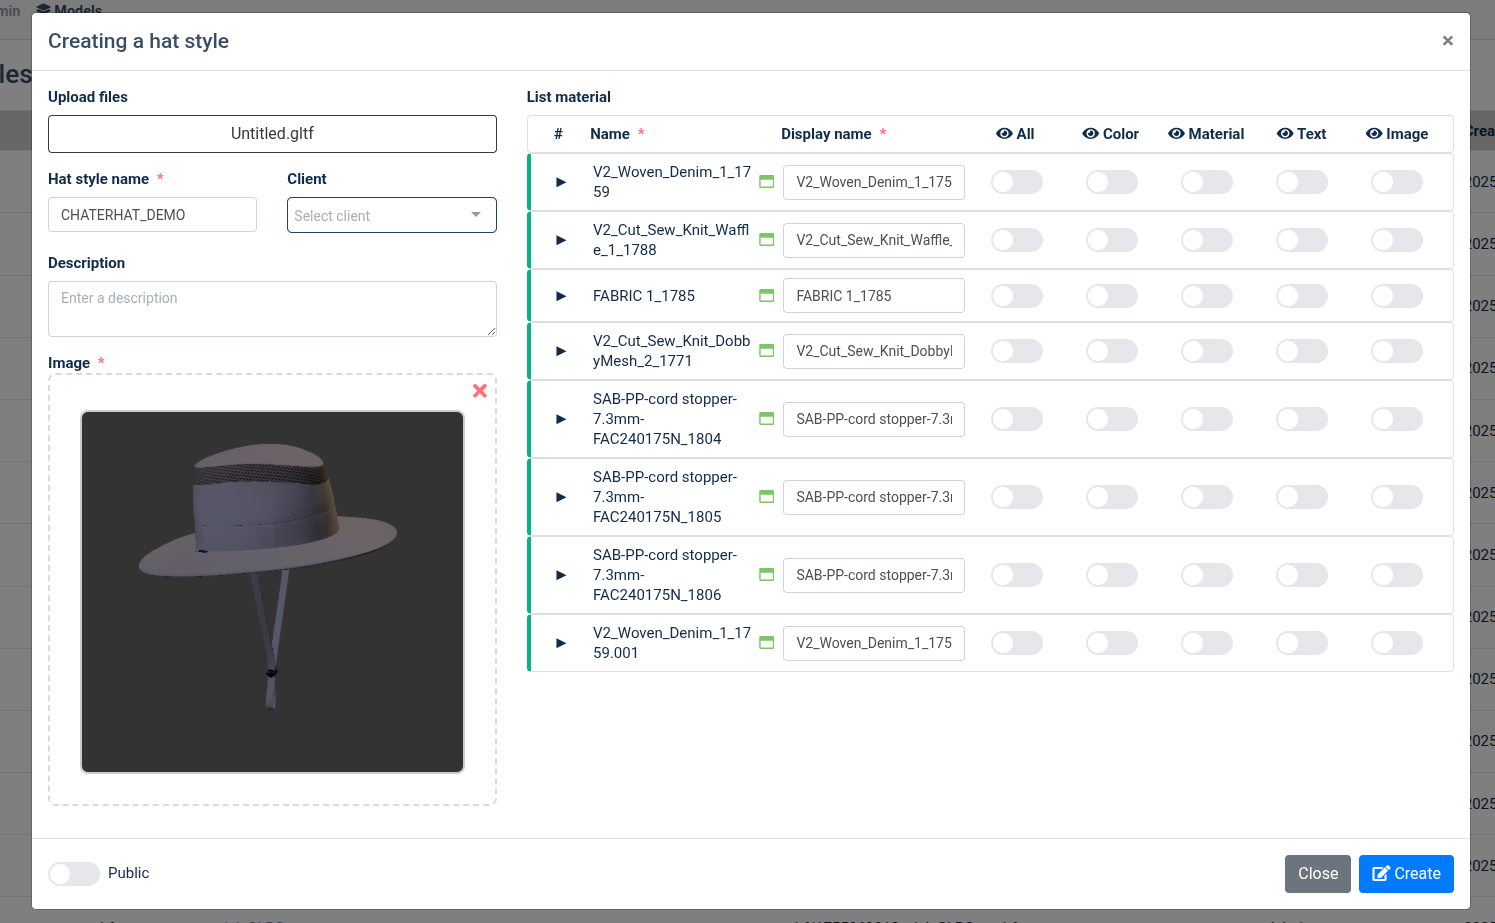This screenshot has height=923, width=1495.
Task: Toggle Color for V2_Cut_Sew_Knit_DobbyMesh_2_1771 row
Action: point(1111,351)
